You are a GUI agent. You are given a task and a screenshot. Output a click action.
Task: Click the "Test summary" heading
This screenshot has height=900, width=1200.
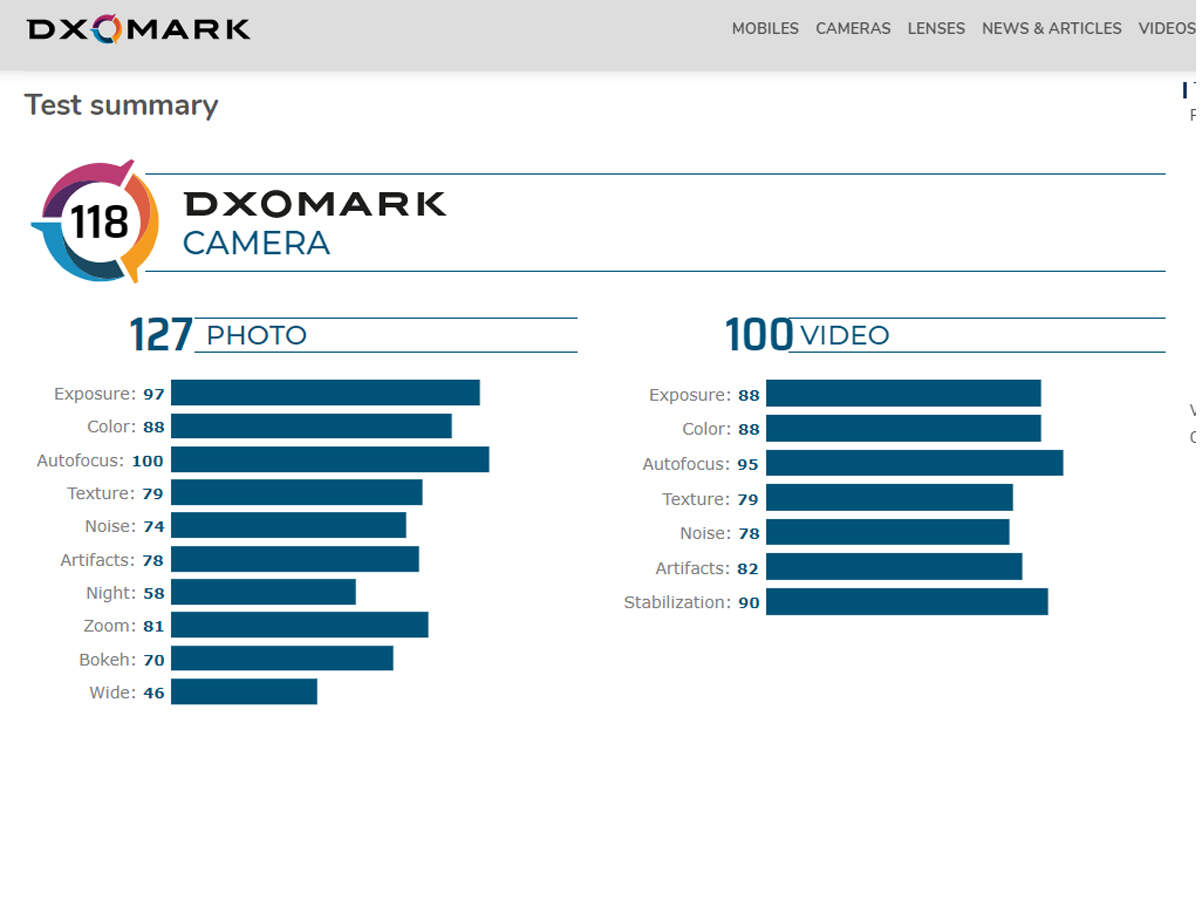(121, 105)
